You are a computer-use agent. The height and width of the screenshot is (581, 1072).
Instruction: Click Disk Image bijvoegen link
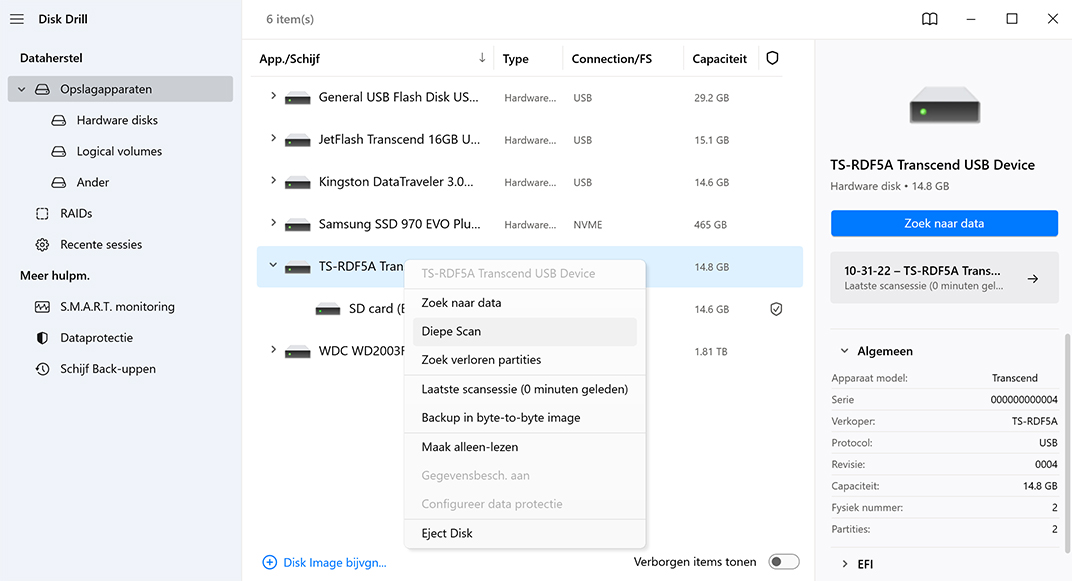click(325, 563)
